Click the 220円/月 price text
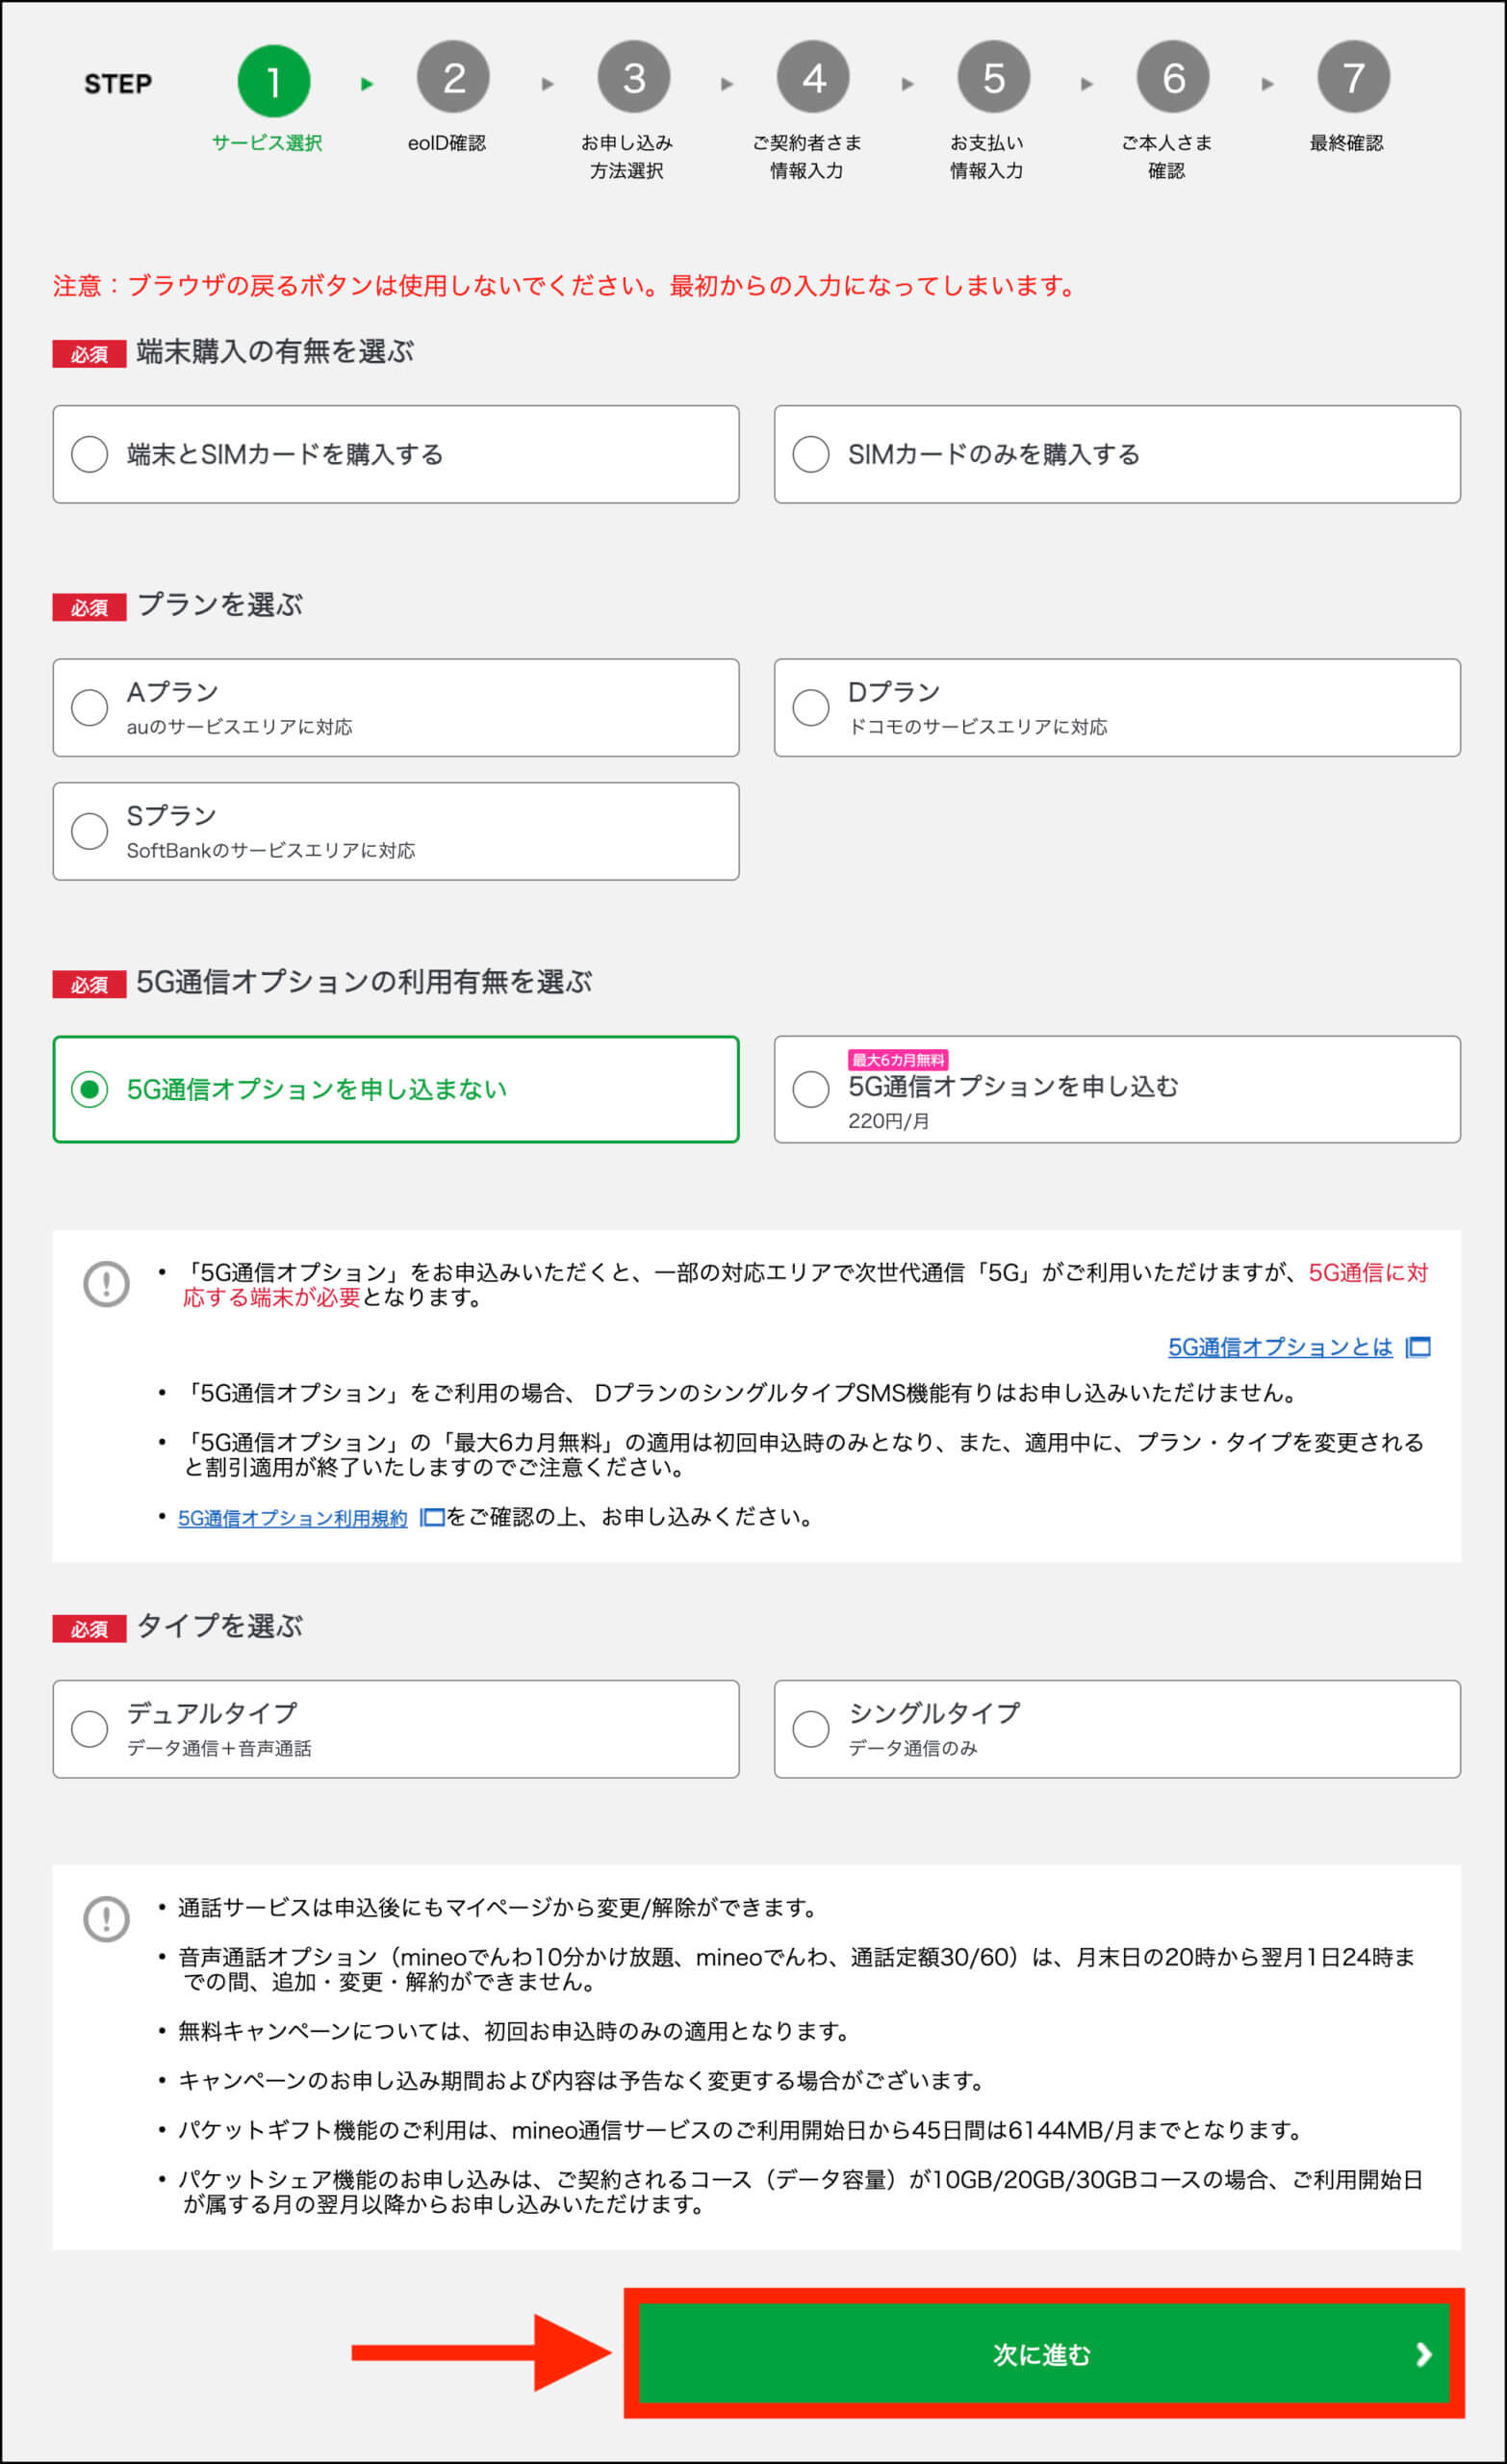The height and width of the screenshot is (2464, 1507). click(889, 1121)
